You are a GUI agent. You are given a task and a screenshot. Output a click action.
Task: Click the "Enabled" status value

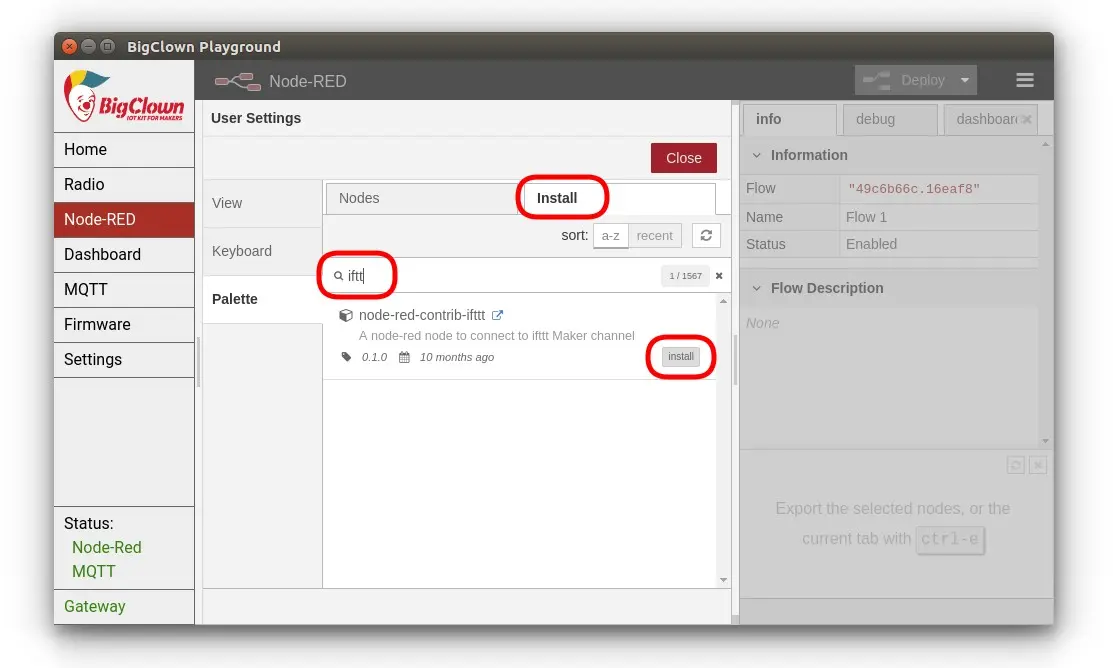coord(871,244)
